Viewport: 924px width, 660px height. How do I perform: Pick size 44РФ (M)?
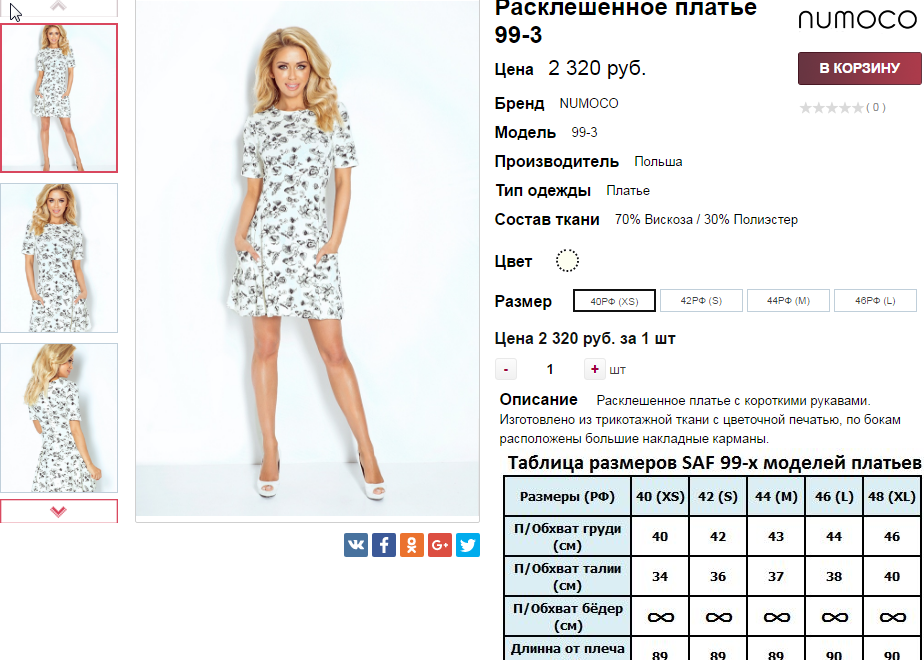click(788, 301)
